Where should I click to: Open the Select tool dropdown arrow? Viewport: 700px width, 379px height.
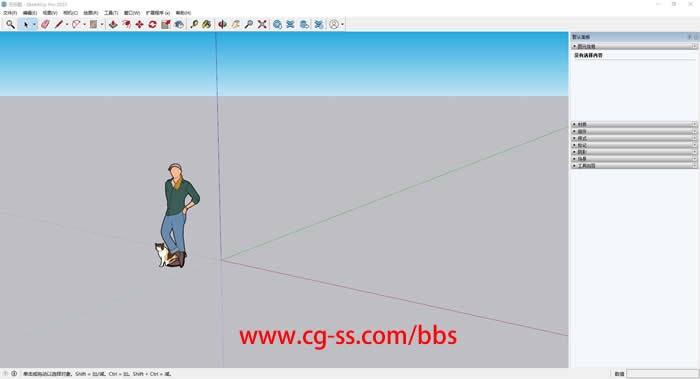click(34, 25)
